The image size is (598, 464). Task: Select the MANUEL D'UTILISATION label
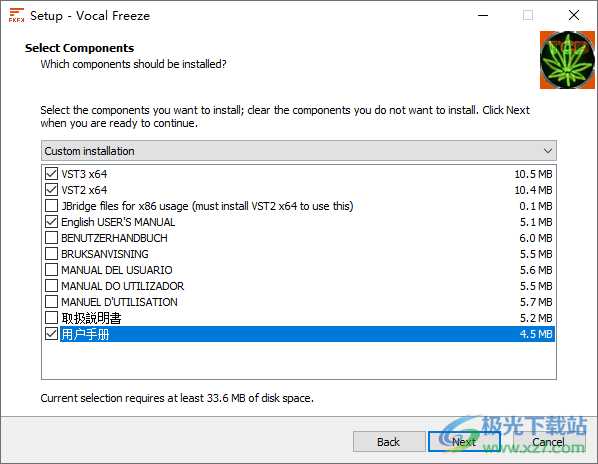point(119,302)
